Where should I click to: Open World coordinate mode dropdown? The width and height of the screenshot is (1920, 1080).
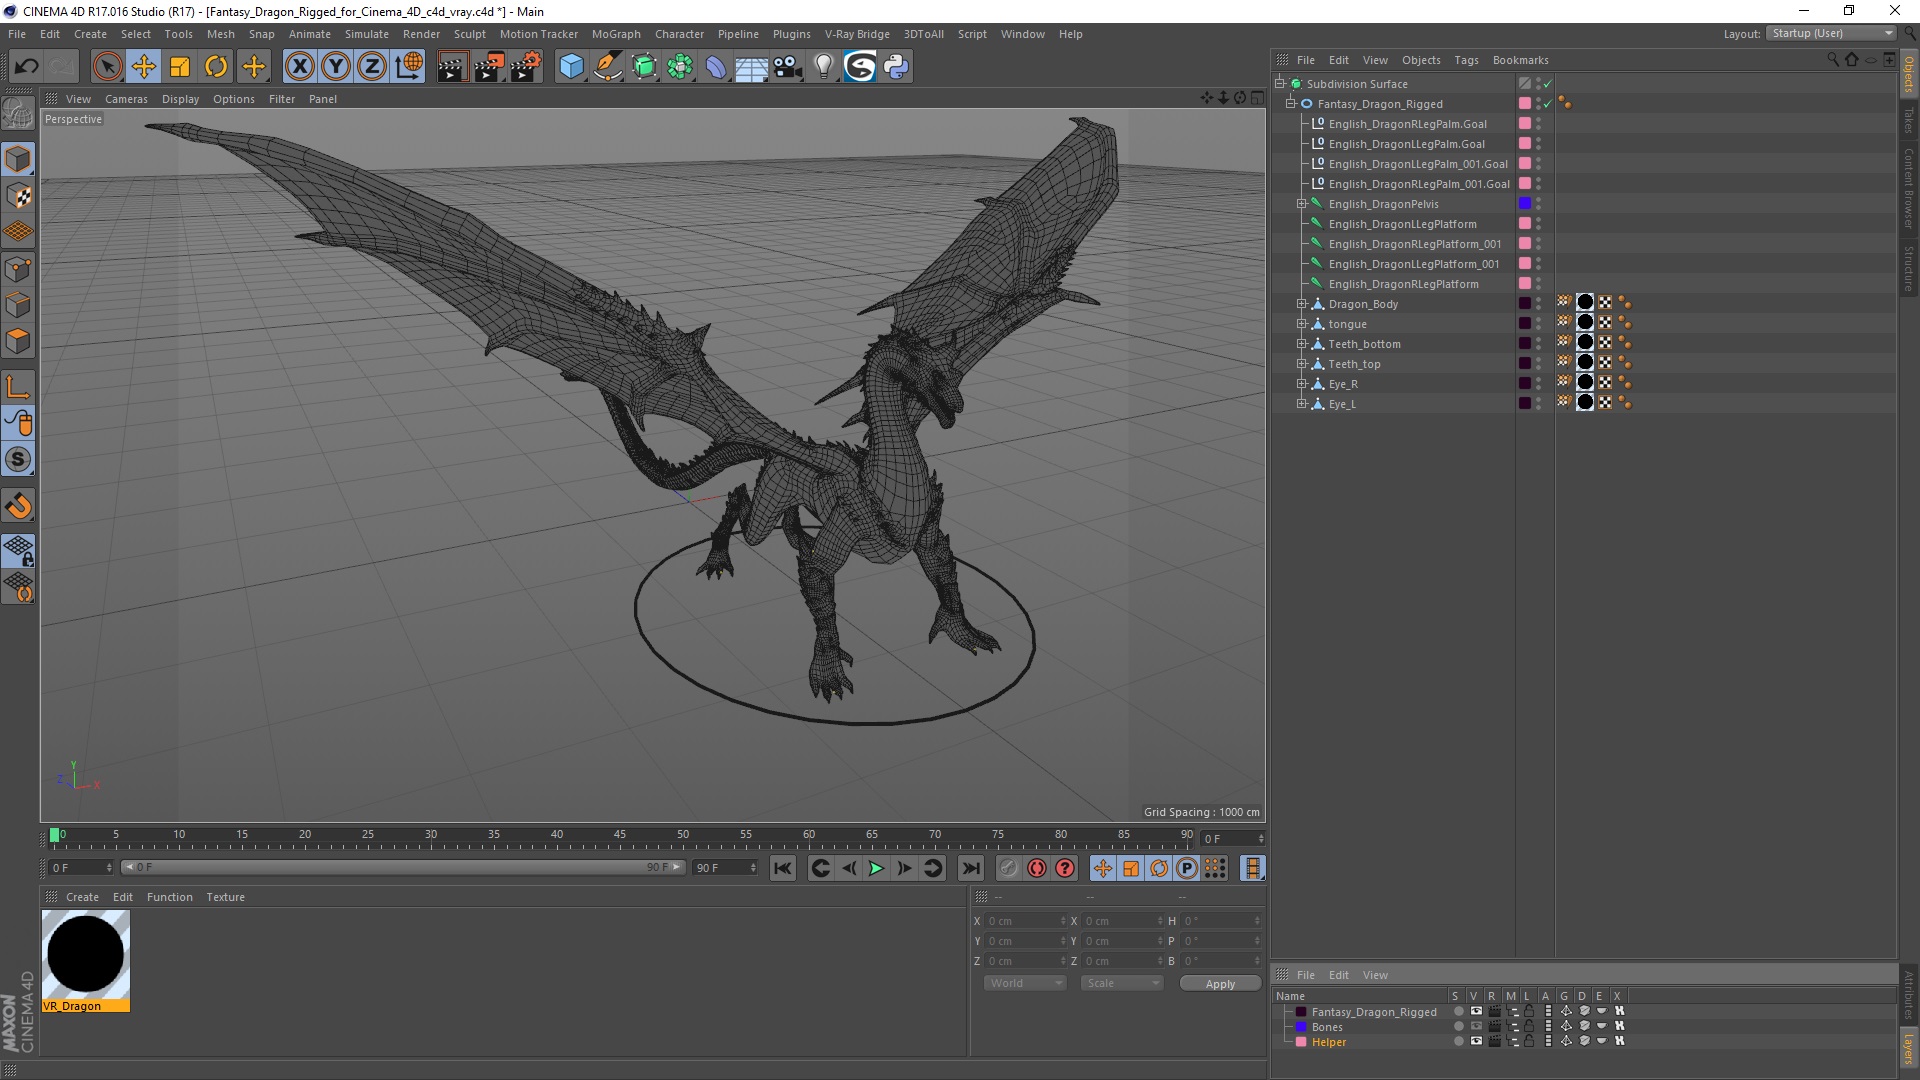pos(1026,984)
